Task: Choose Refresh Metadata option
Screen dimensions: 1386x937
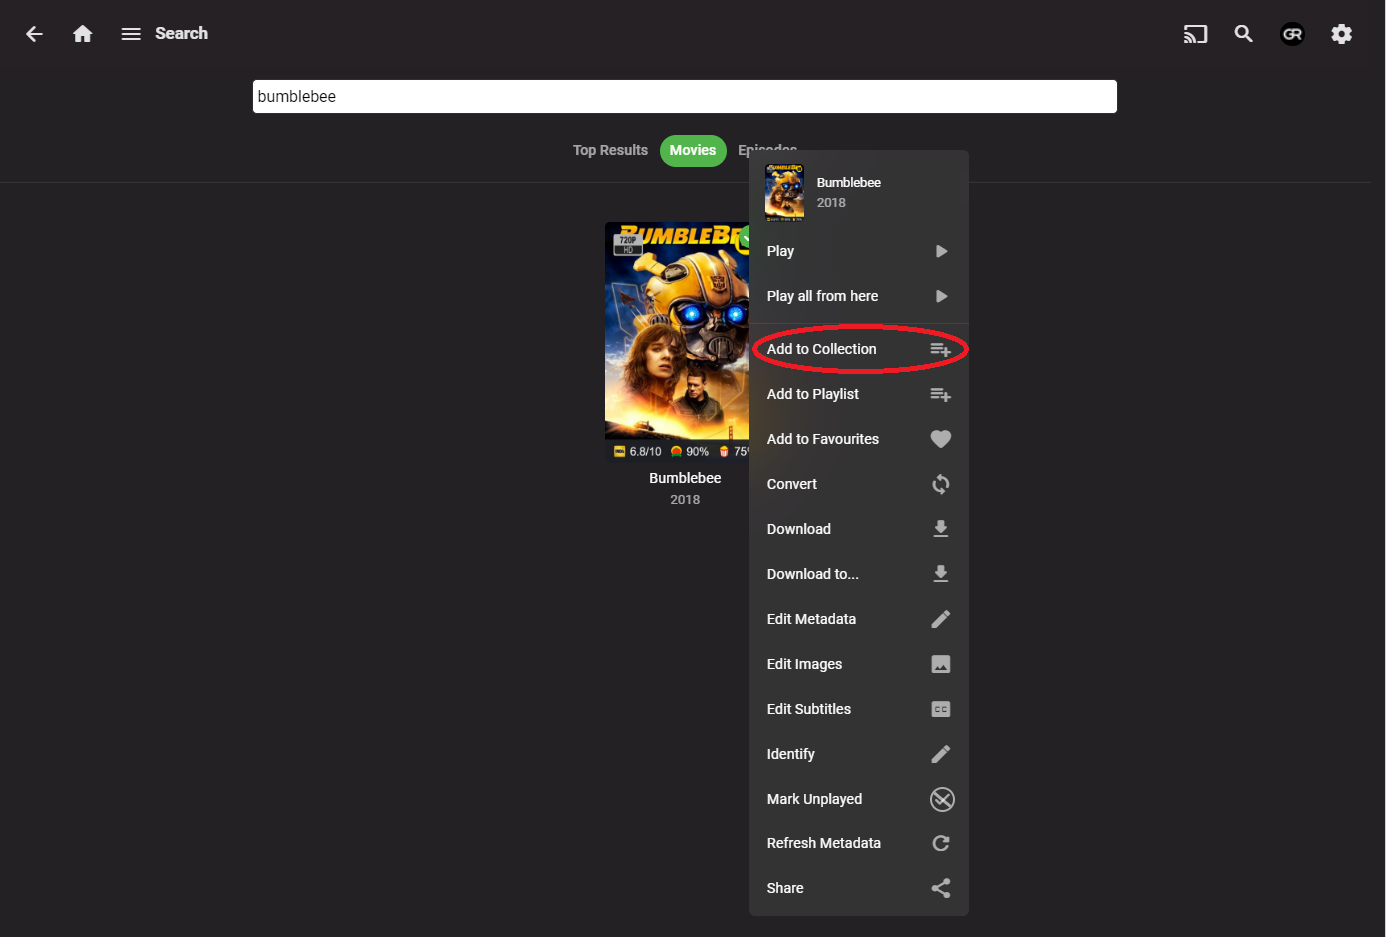Action: click(x=859, y=843)
